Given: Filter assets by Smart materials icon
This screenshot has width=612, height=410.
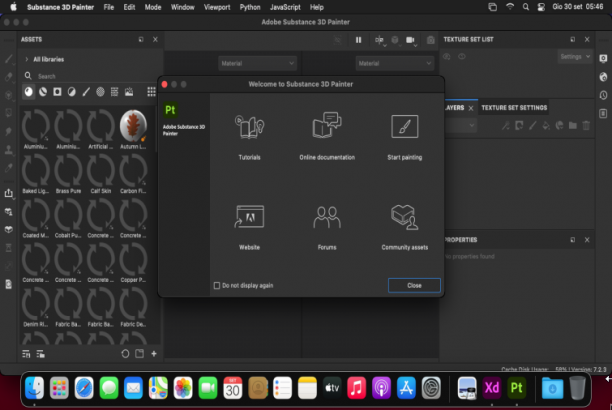Looking at the screenshot, I should (43, 92).
